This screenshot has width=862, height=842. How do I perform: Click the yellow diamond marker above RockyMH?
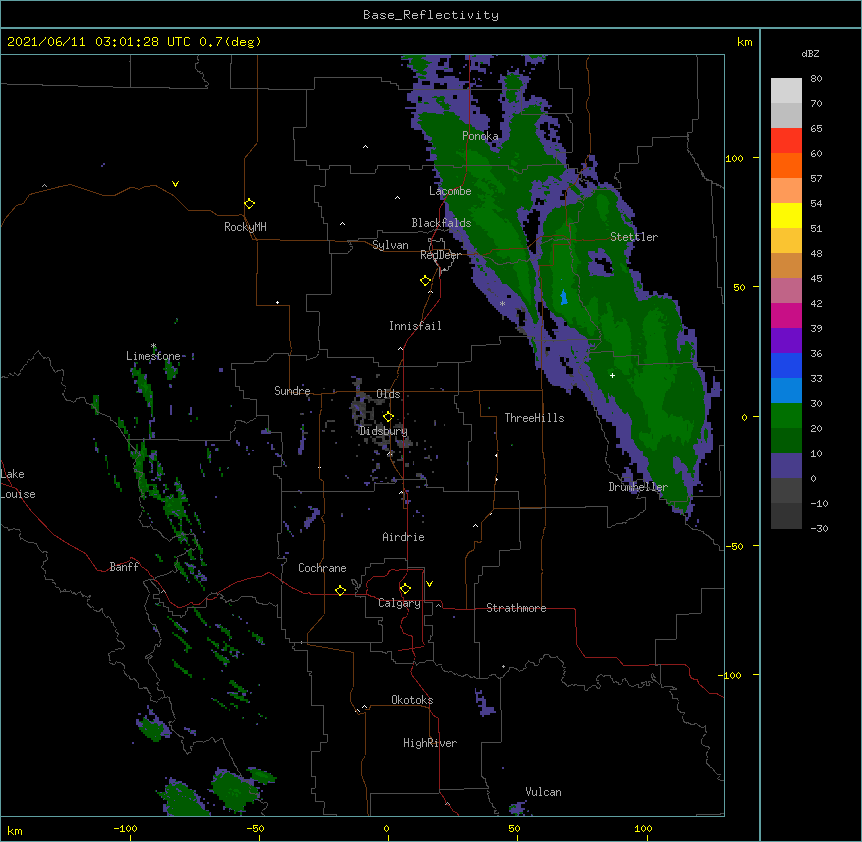click(x=249, y=204)
